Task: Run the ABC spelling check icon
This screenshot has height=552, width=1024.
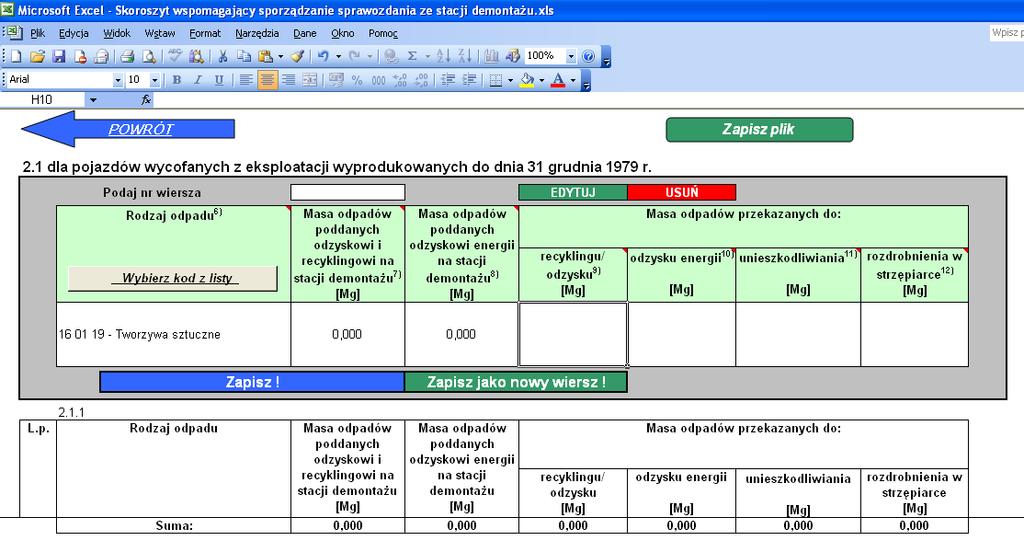Action: [174, 57]
